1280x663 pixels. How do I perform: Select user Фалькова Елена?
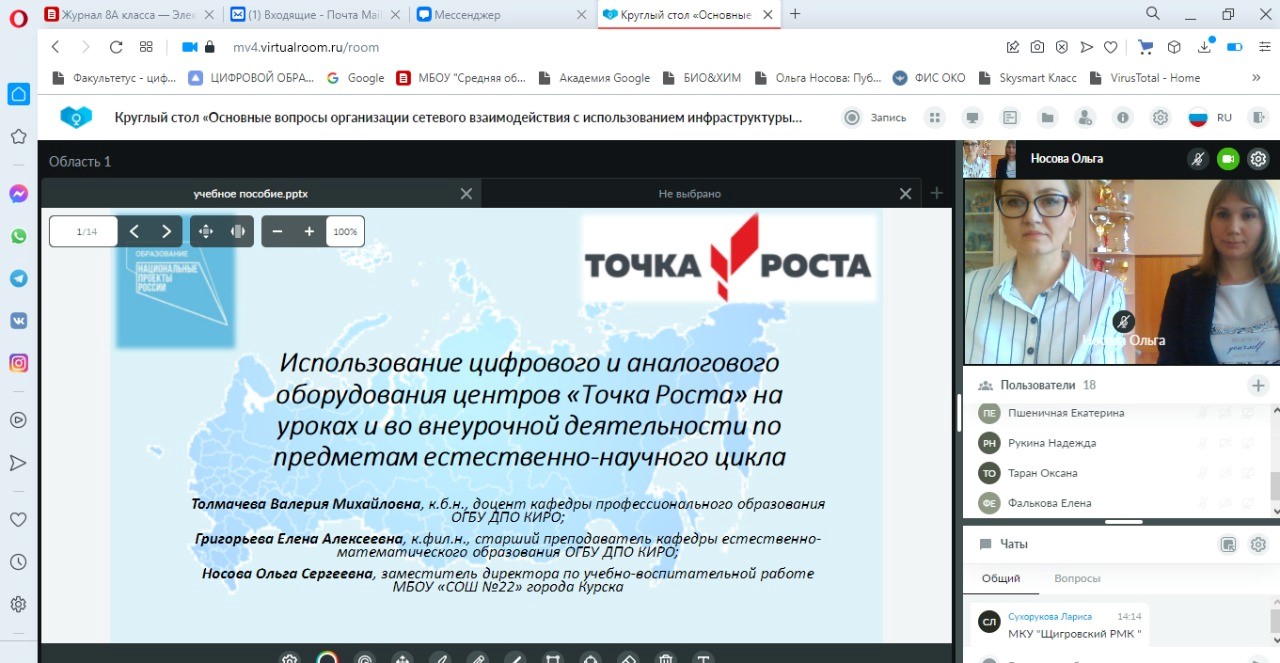1049,503
